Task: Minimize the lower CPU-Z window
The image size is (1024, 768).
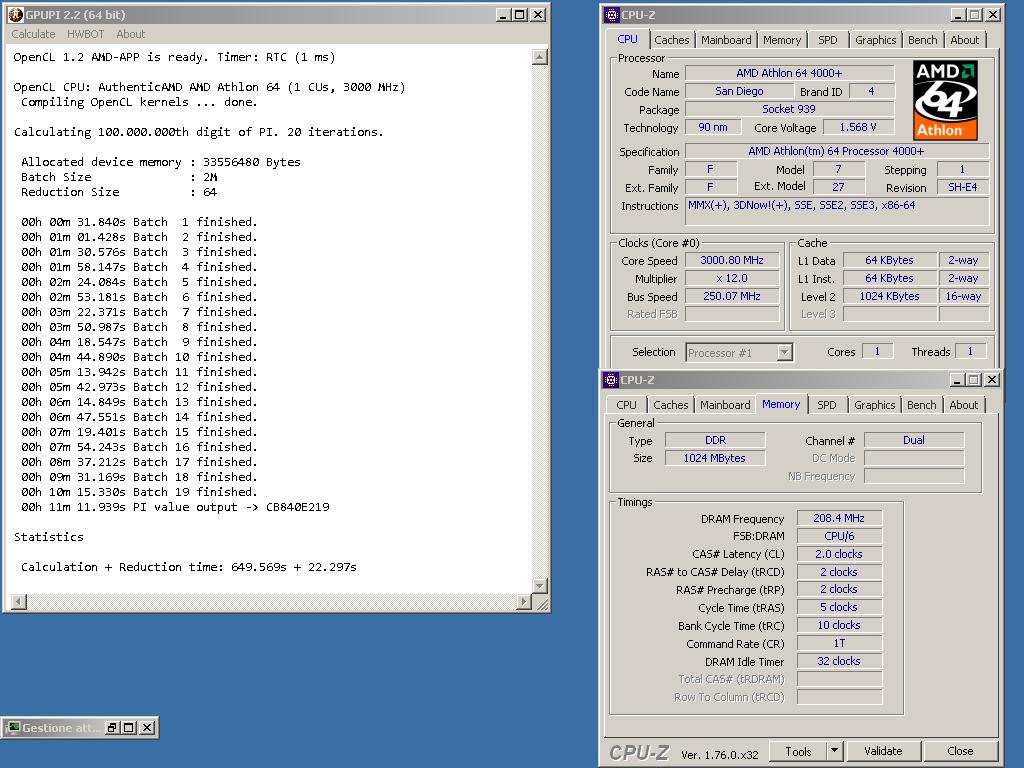Action: coord(958,379)
